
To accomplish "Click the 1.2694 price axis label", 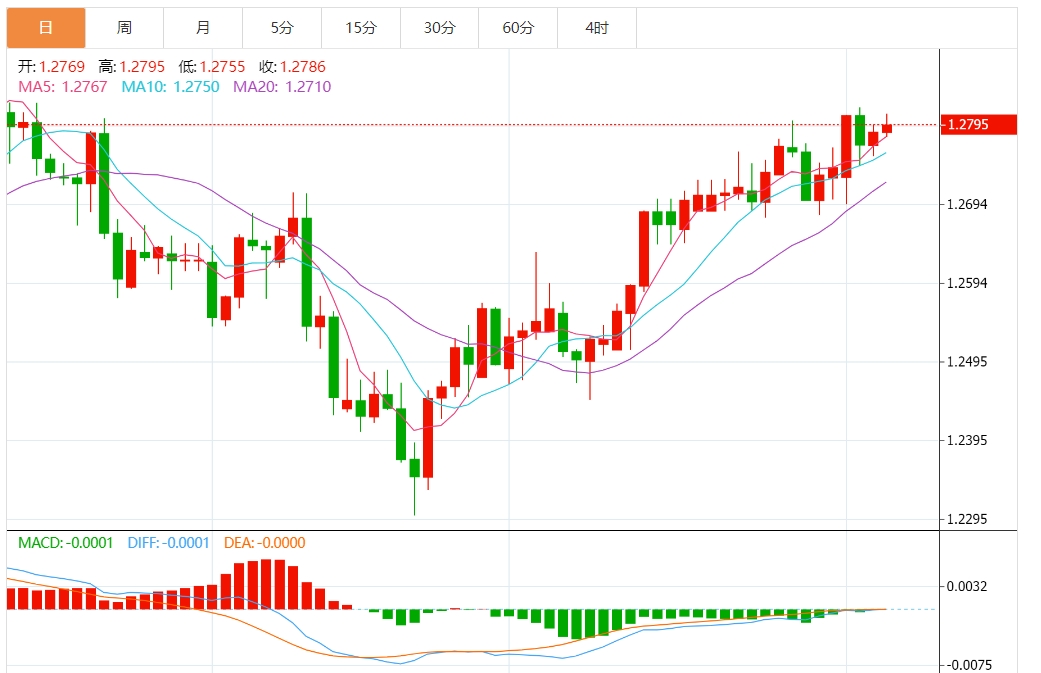I will coord(967,204).
